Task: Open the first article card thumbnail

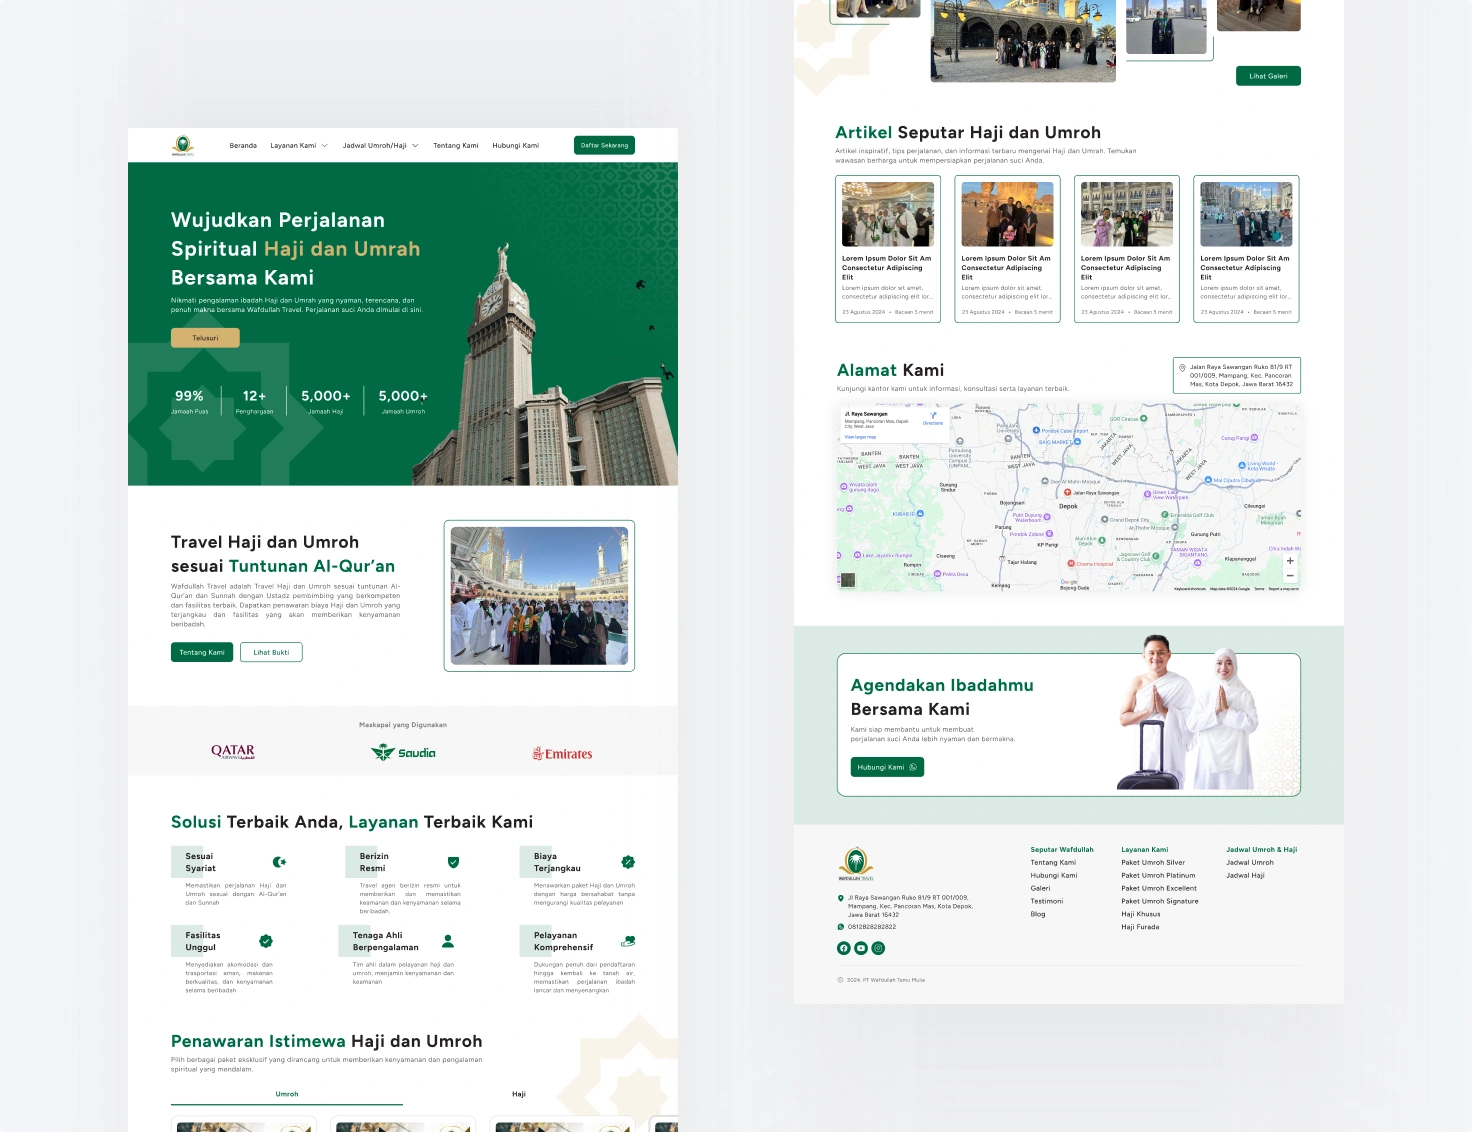Action: [x=888, y=214]
